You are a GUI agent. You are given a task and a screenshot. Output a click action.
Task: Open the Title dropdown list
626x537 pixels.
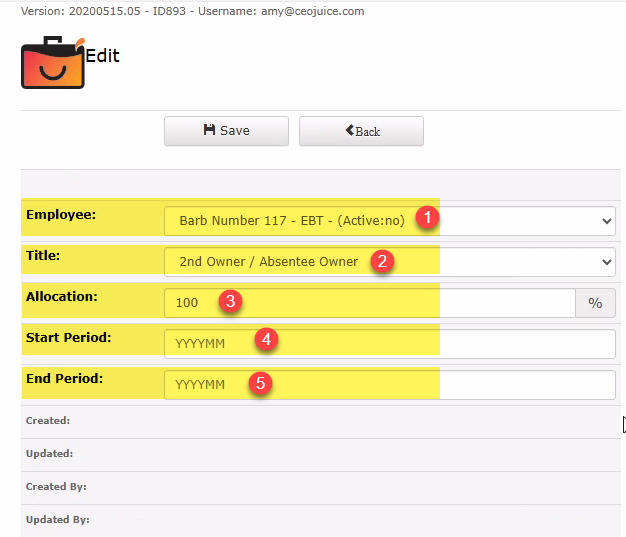coord(390,262)
